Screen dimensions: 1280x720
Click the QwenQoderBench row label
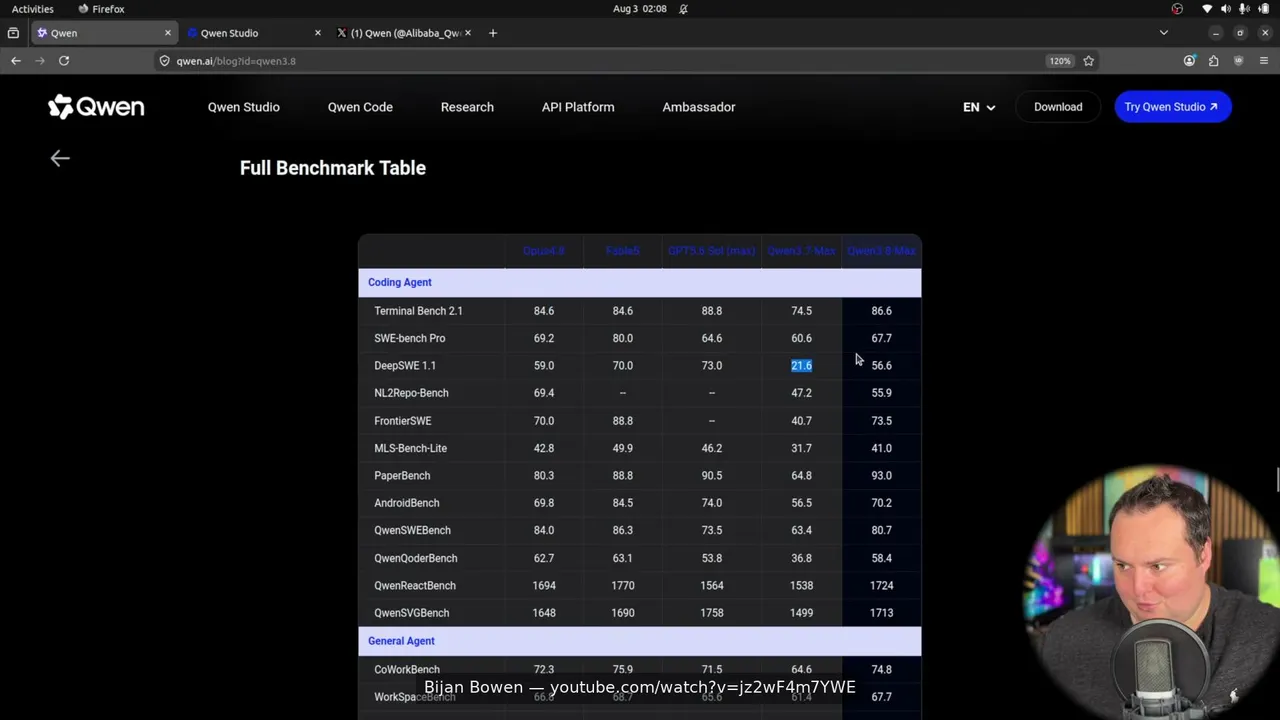click(x=416, y=558)
